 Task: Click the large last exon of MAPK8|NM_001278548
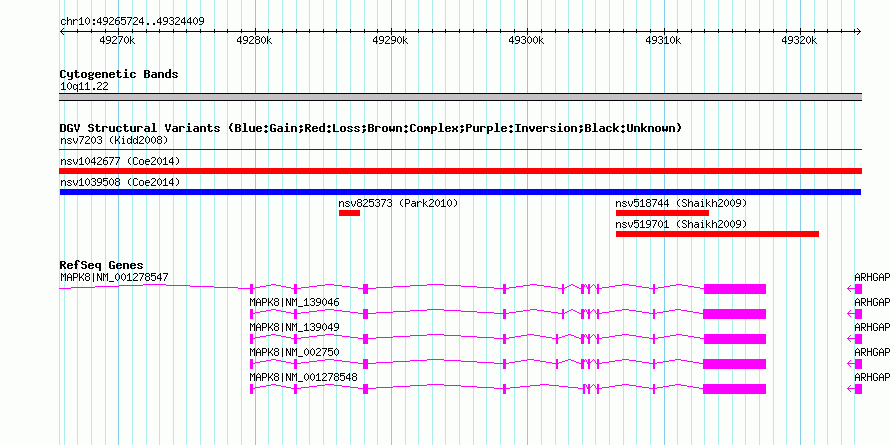[734, 389]
